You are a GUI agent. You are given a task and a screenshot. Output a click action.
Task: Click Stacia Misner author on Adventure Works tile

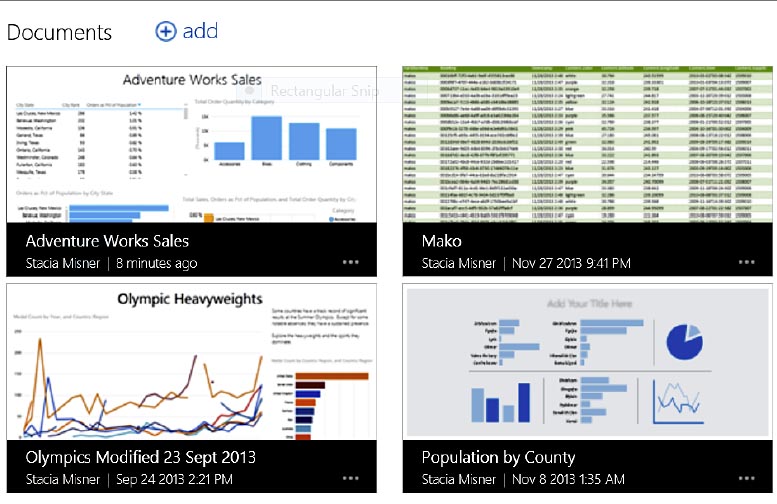(x=65, y=264)
